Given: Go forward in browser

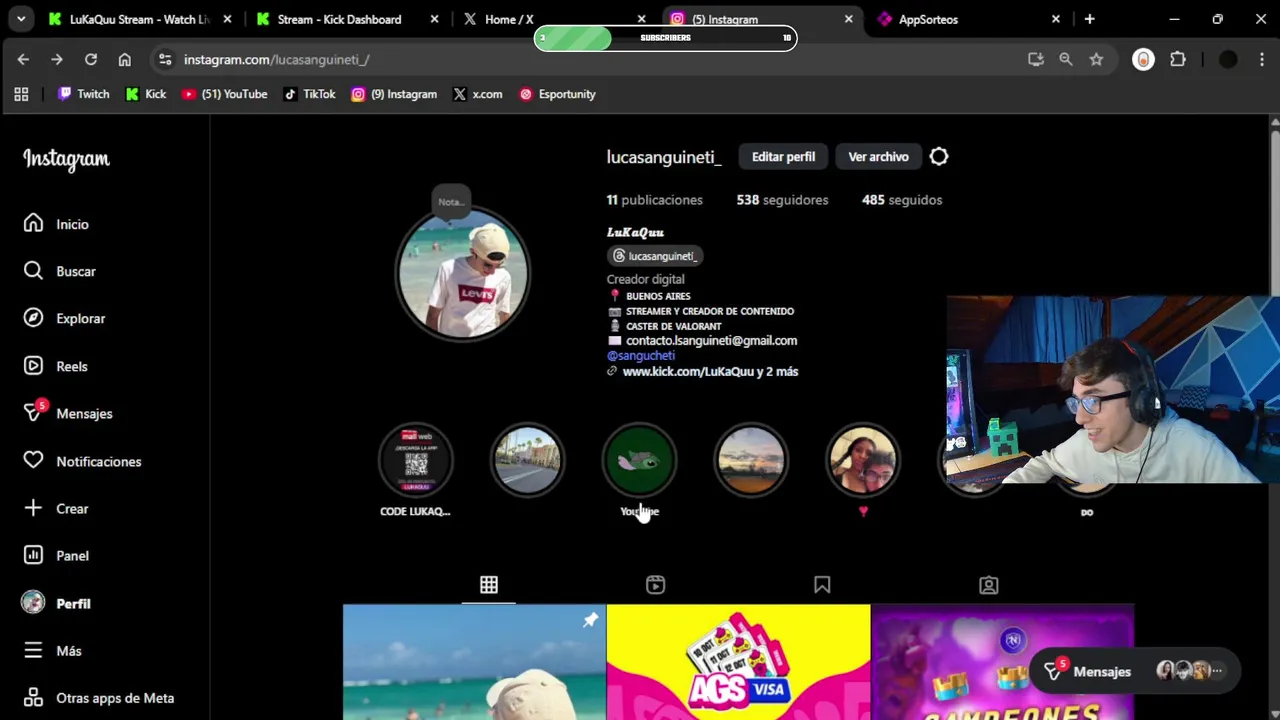Looking at the screenshot, I should (57, 59).
